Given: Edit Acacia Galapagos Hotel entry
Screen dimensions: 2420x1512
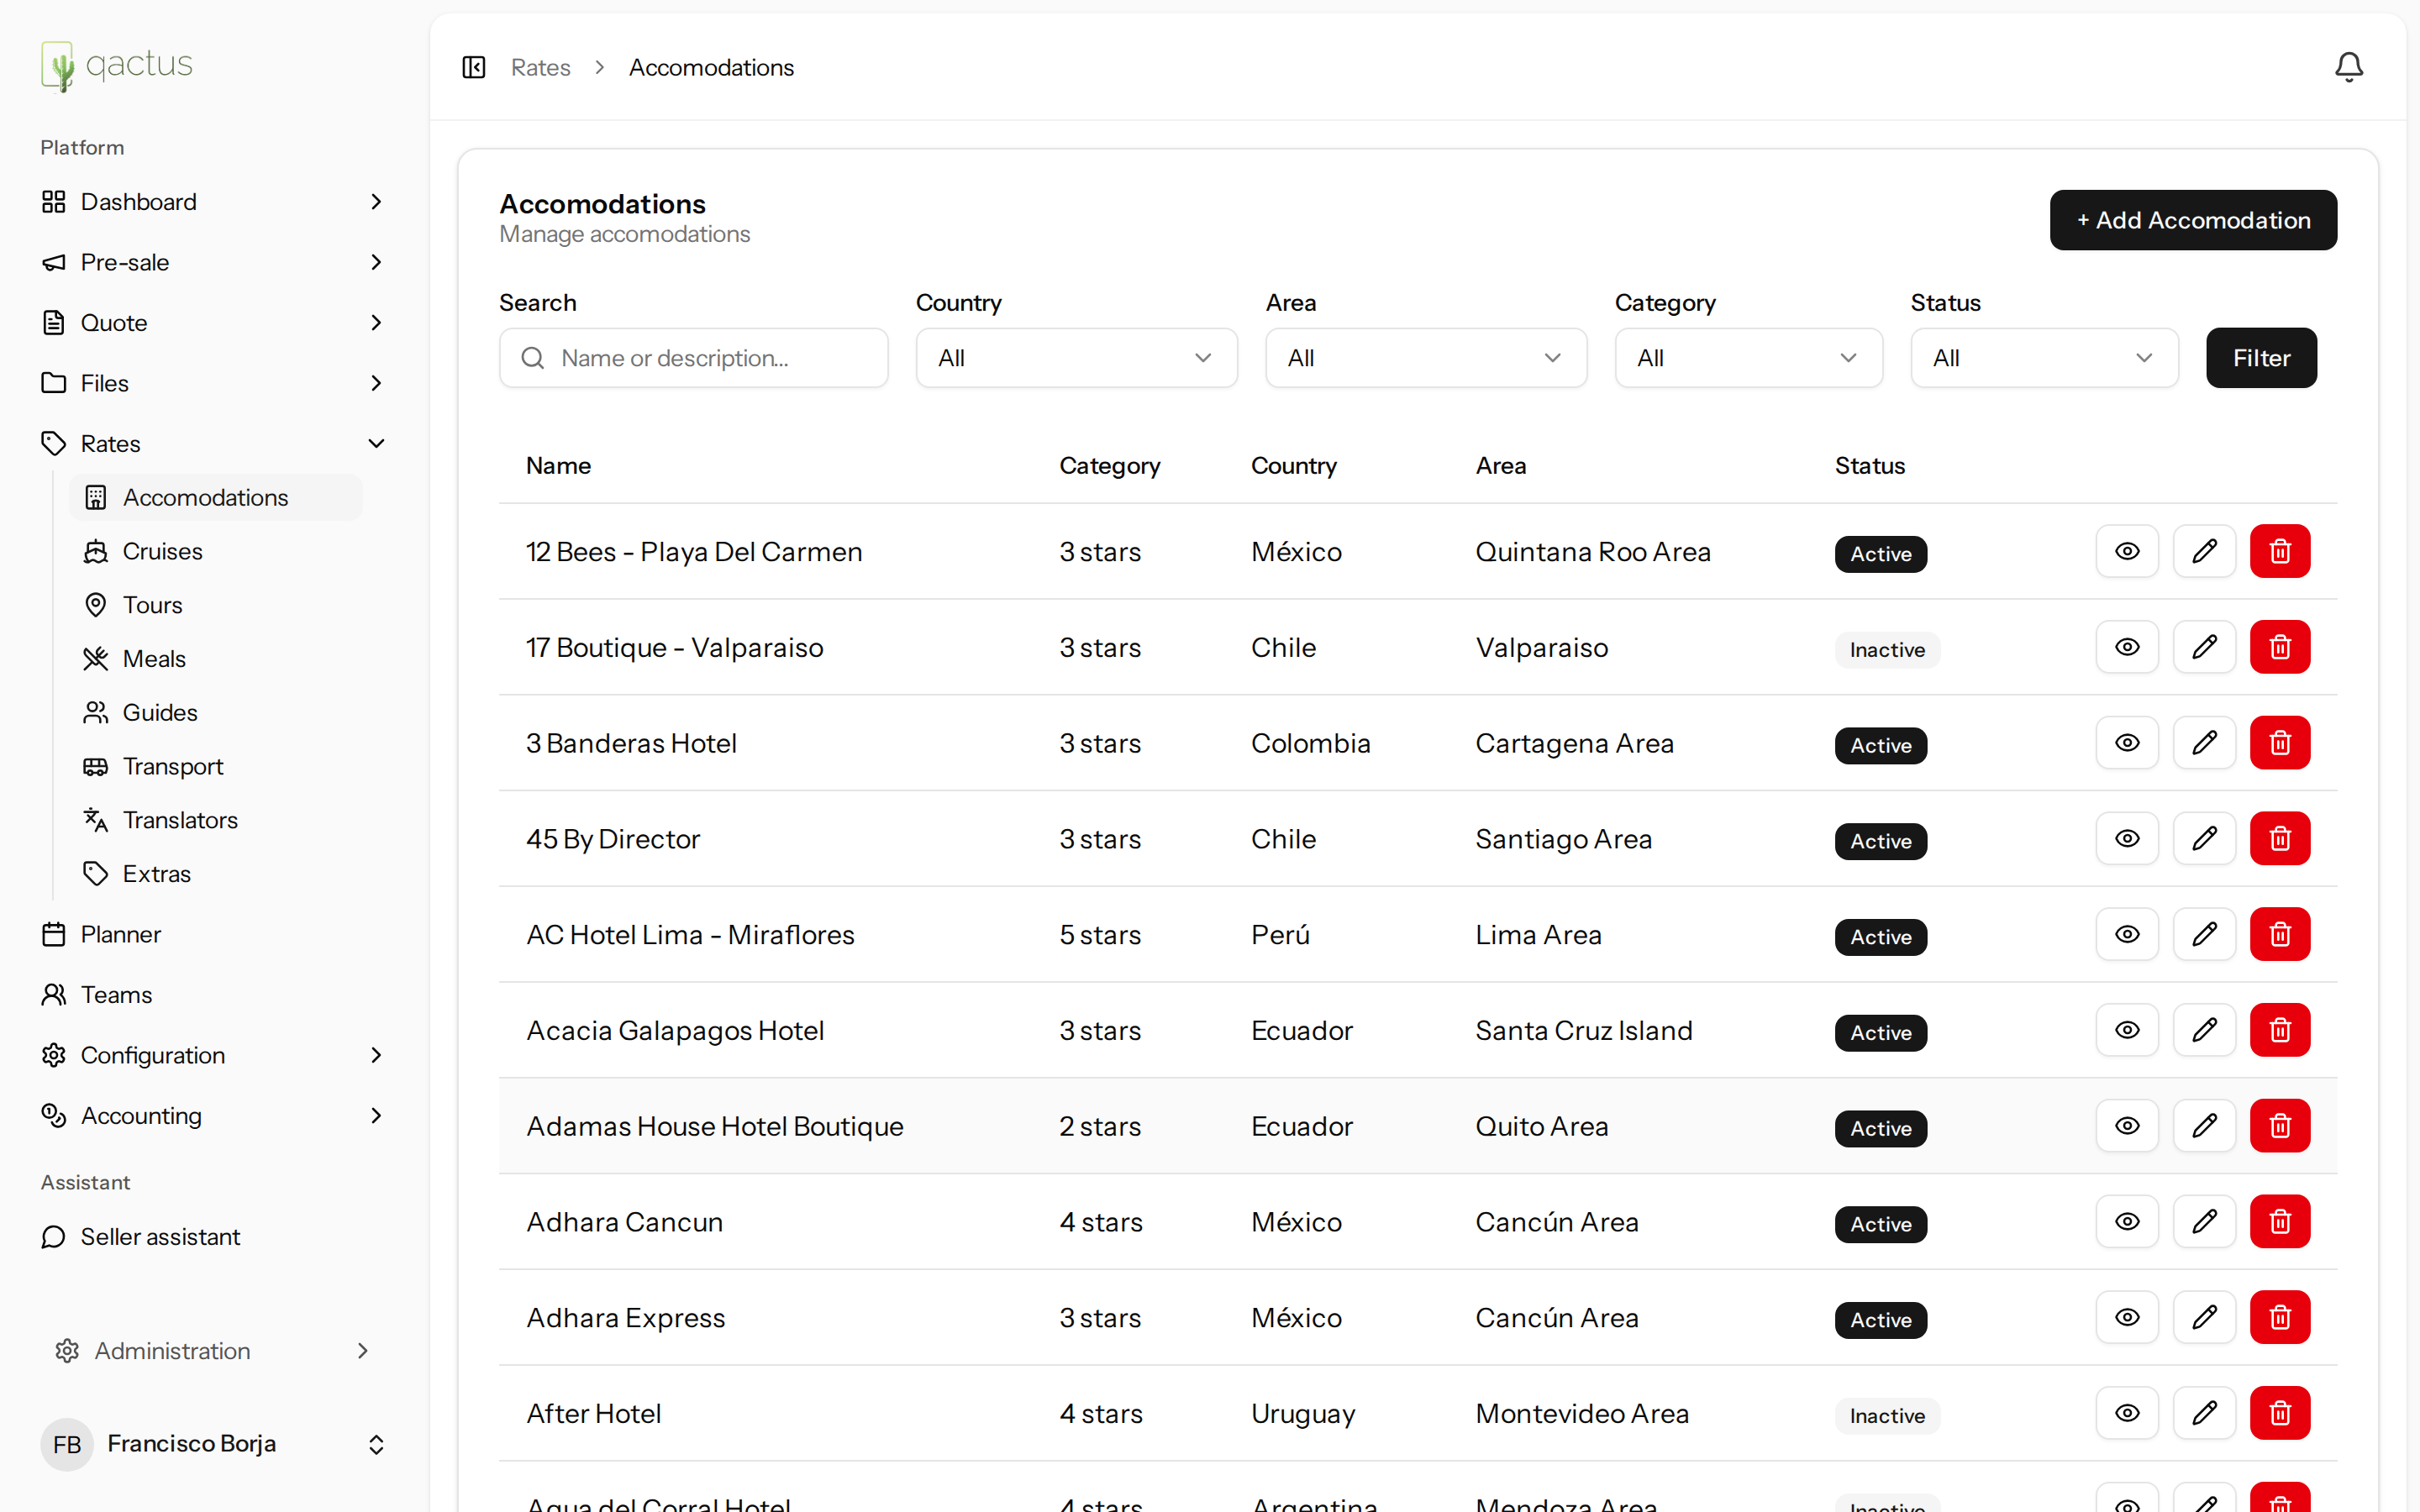Looking at the screenshot, I should 2204,1030.
